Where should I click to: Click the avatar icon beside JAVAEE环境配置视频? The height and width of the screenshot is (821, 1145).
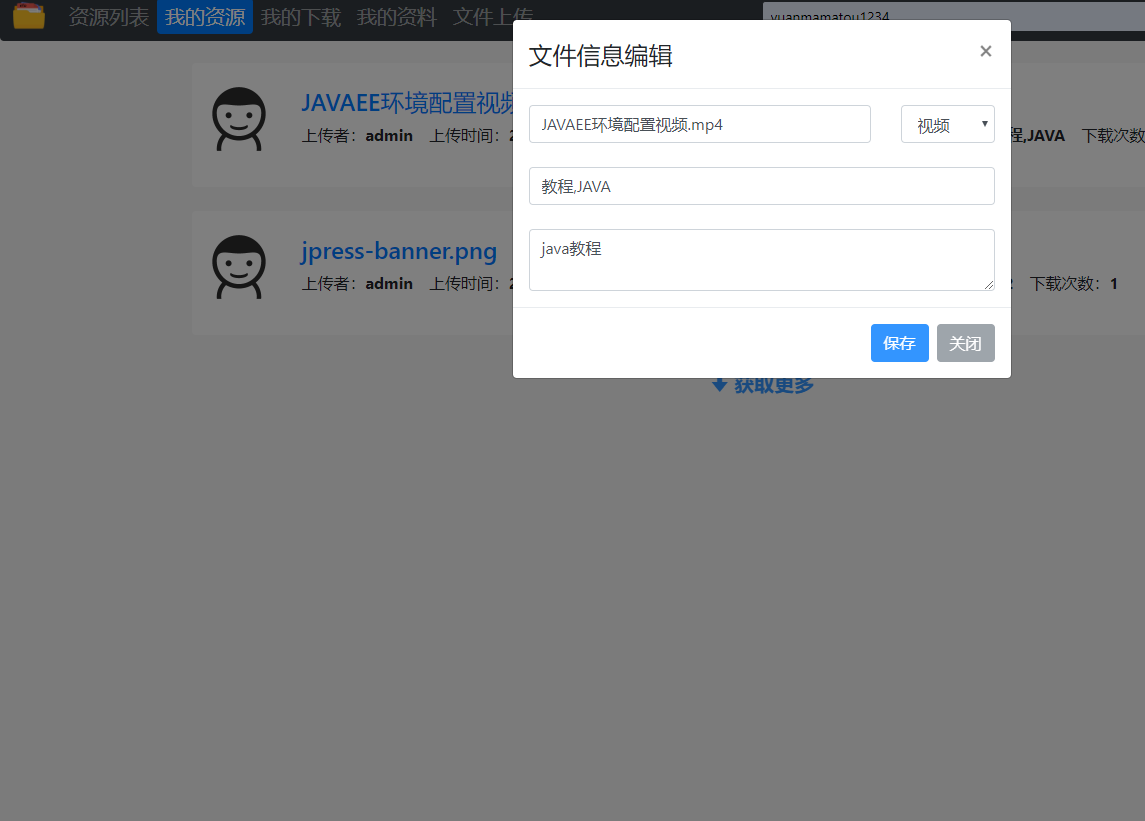pos(240,118)
